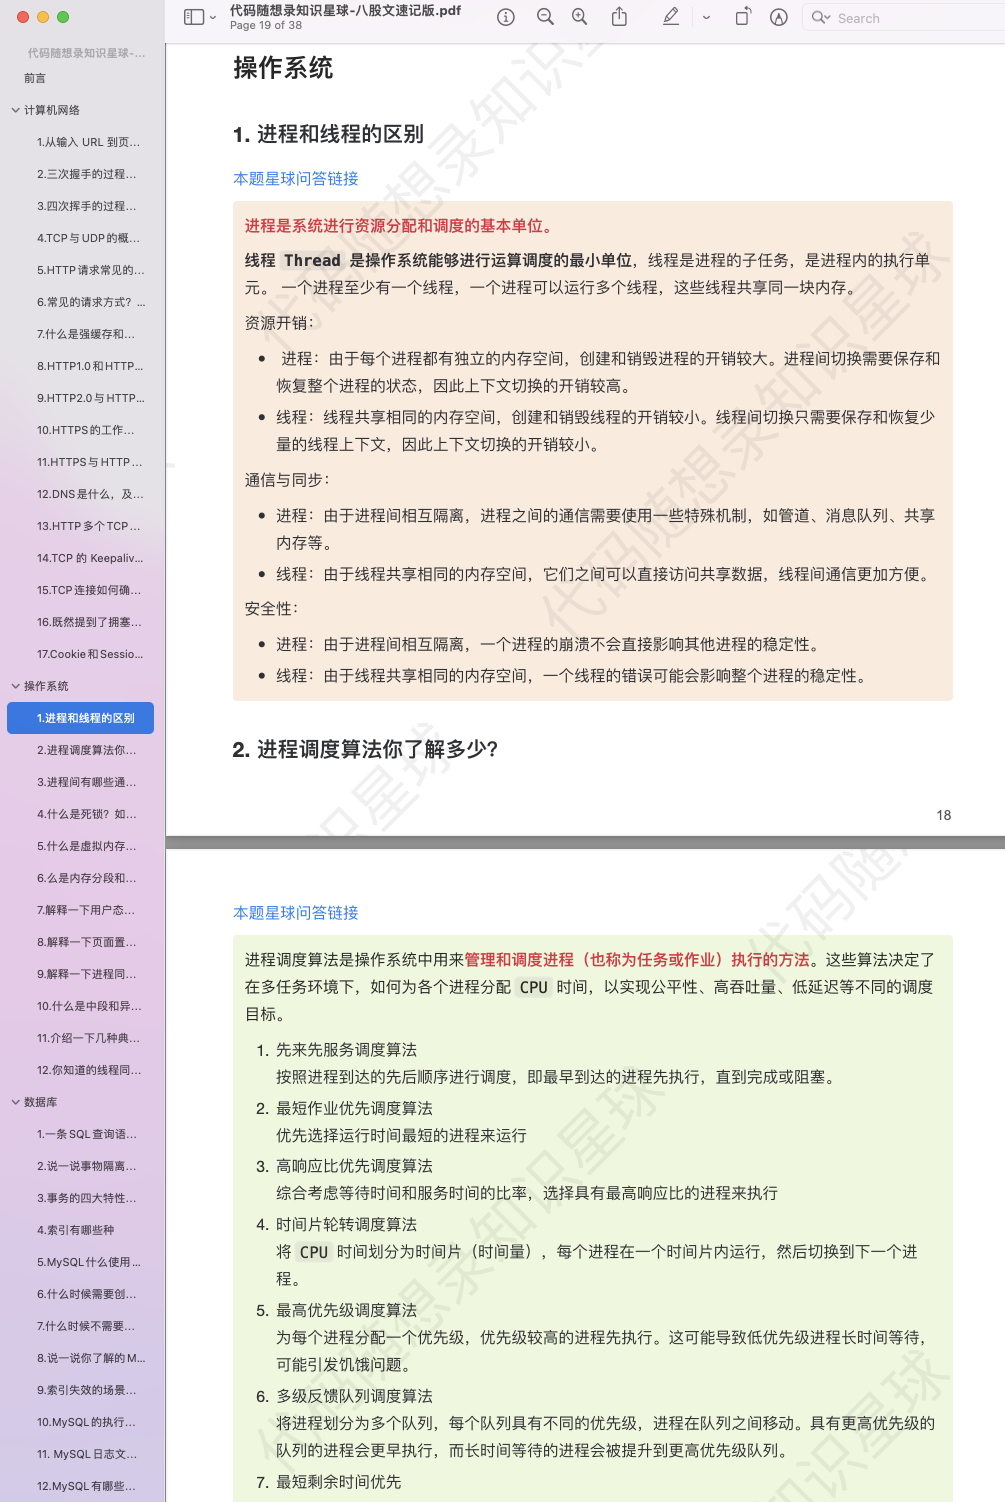This screenshot has width=1005, height=1502.
Task: Click the Search field
Action: click(x=905, y=18)
